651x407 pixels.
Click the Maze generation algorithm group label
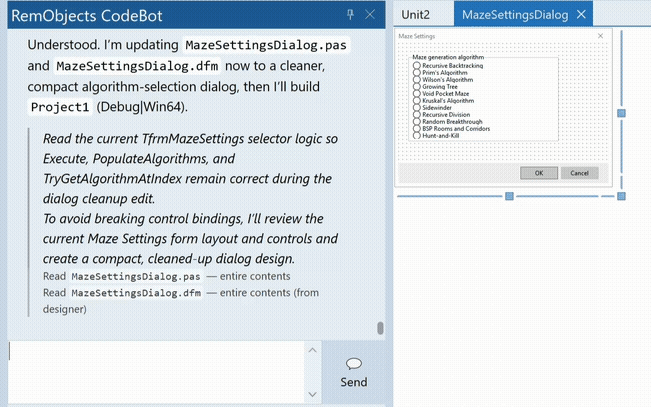point(448,57)
